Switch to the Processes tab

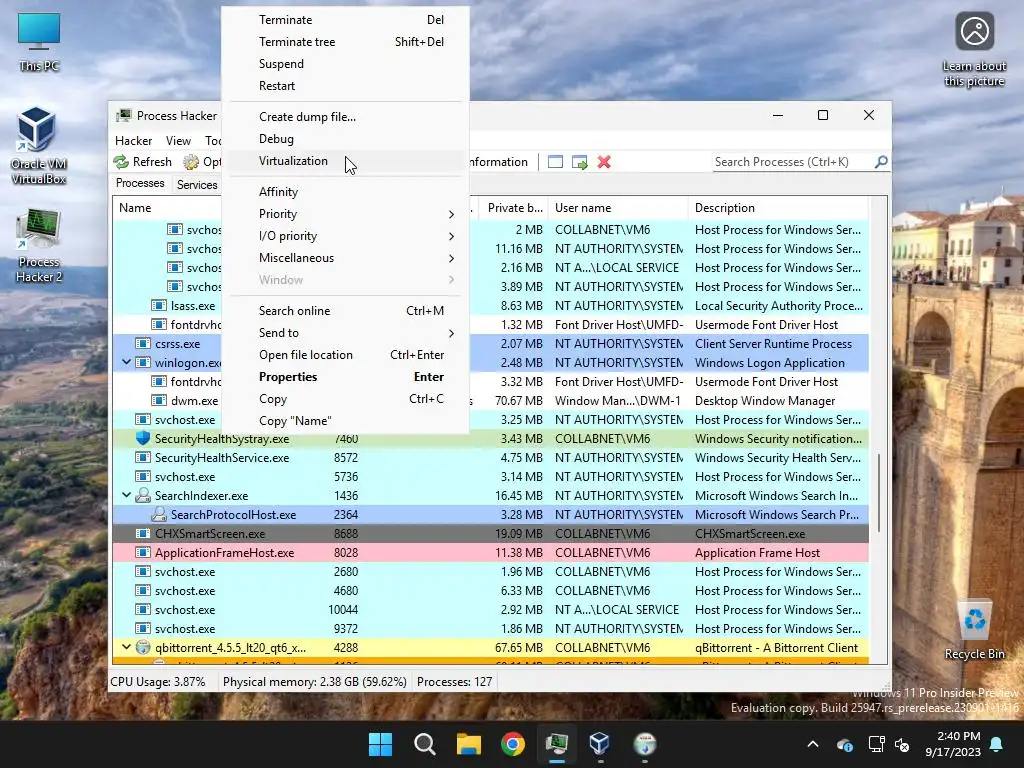[x=140, y=184]
